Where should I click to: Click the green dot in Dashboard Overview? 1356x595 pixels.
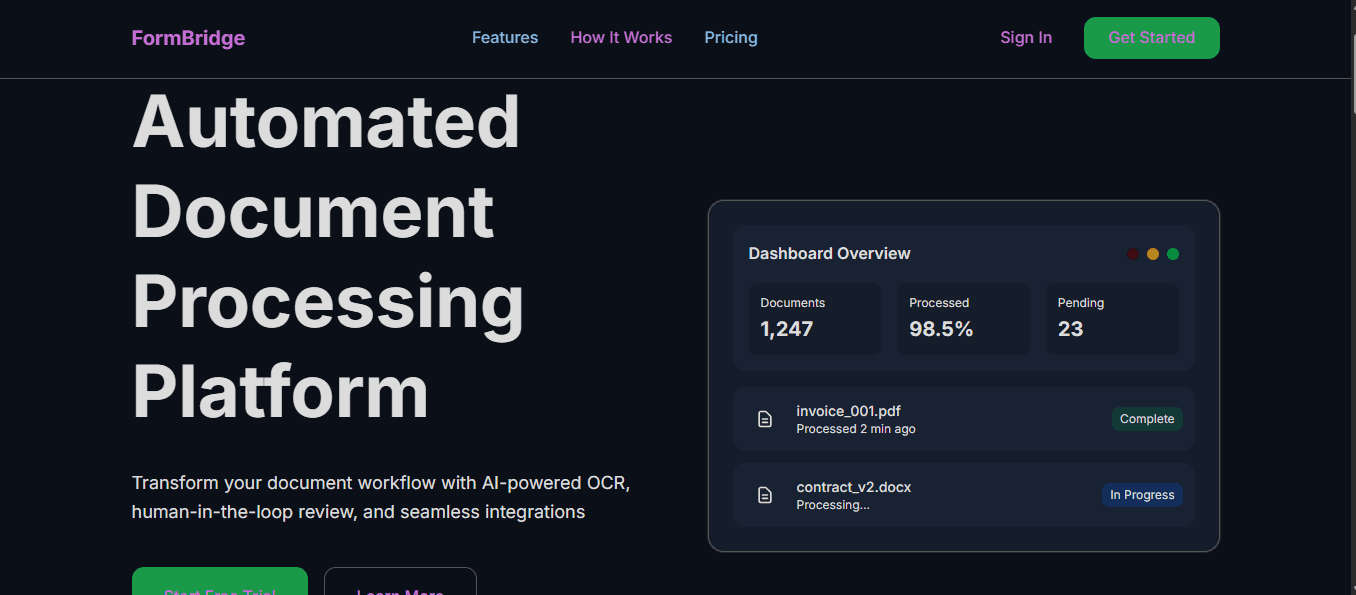[1173, 254]
